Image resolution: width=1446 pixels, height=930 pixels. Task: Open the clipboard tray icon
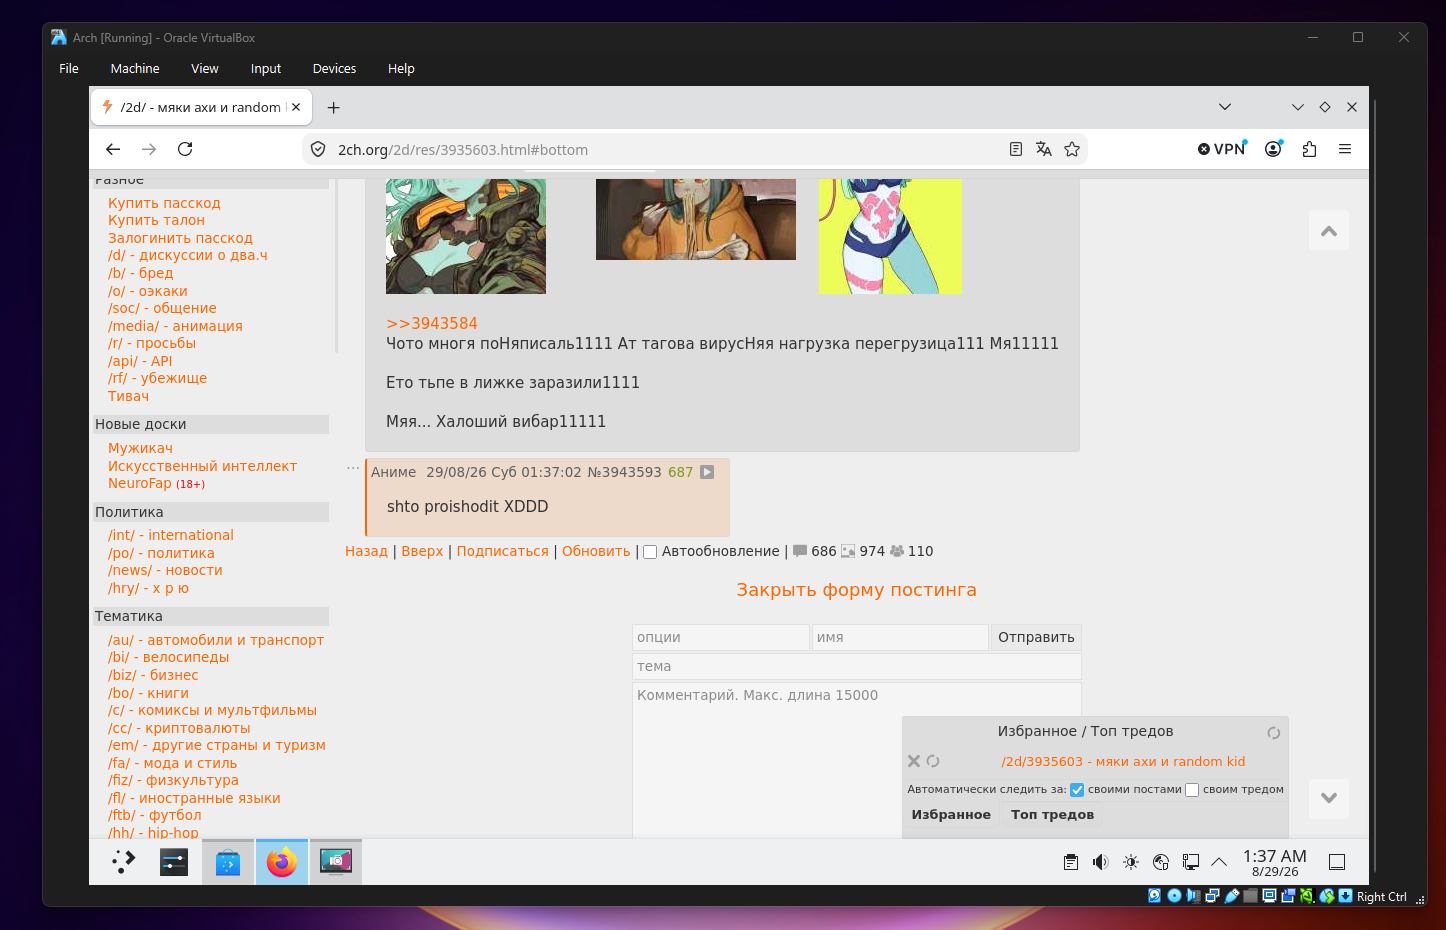click(x=1071, y=862)
